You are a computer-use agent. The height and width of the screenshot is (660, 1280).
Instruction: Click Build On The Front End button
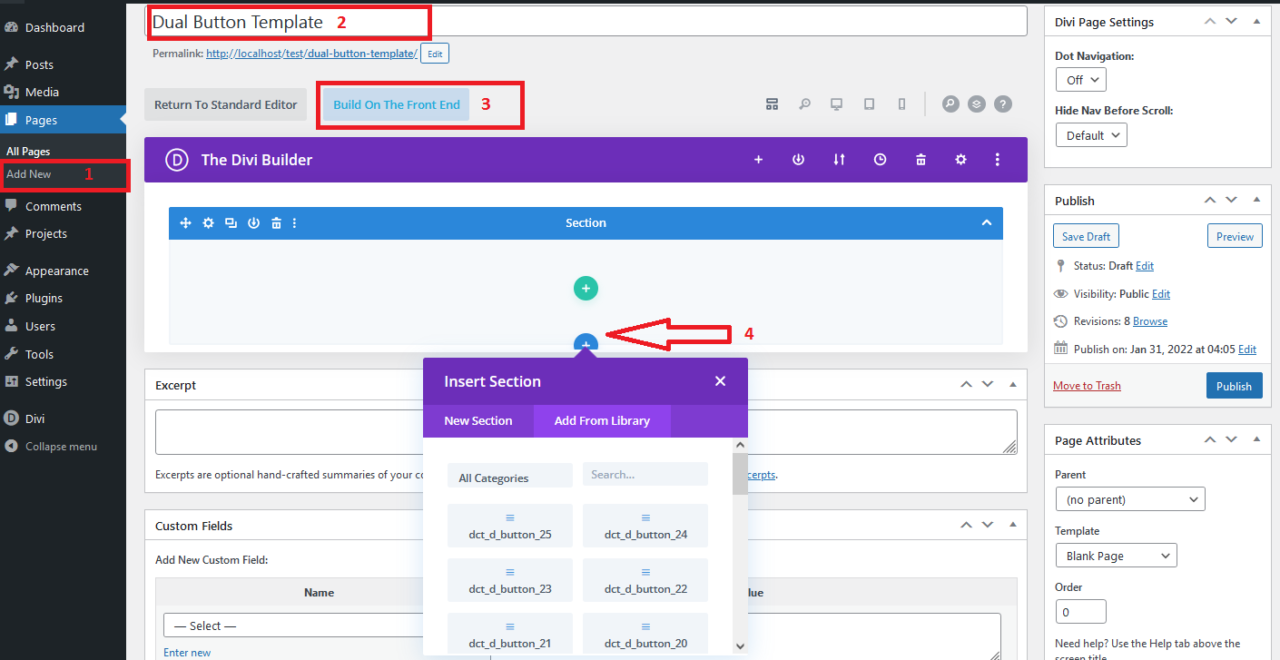pos(397,105)
